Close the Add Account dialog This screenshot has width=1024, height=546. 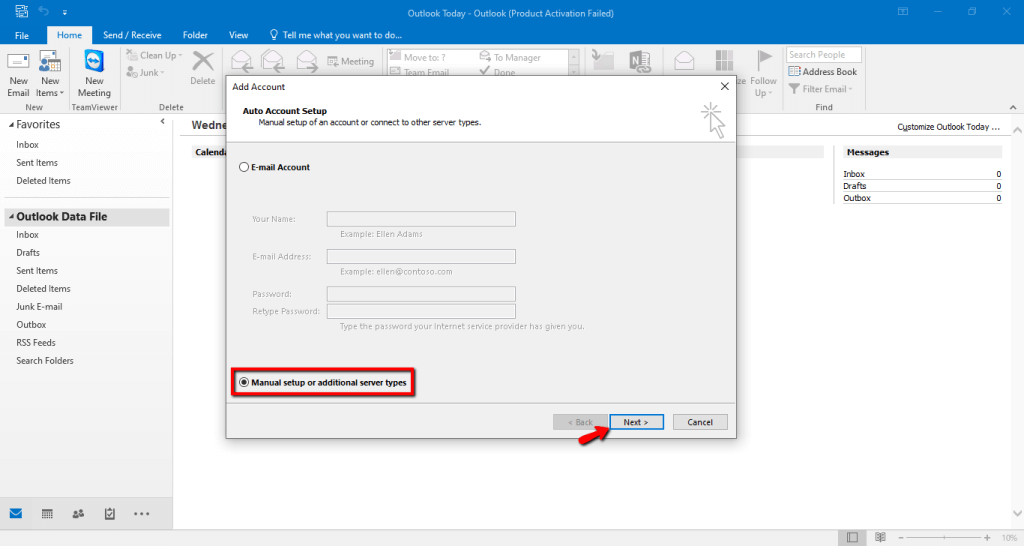pyautogui.click(x=724, y=86)
